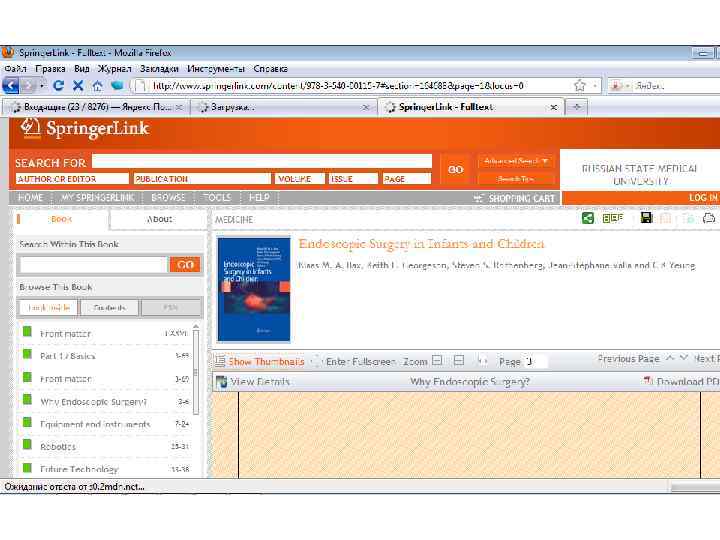Click the forward navigation arrow
This screenshot has height=540, width=720.
28,85
